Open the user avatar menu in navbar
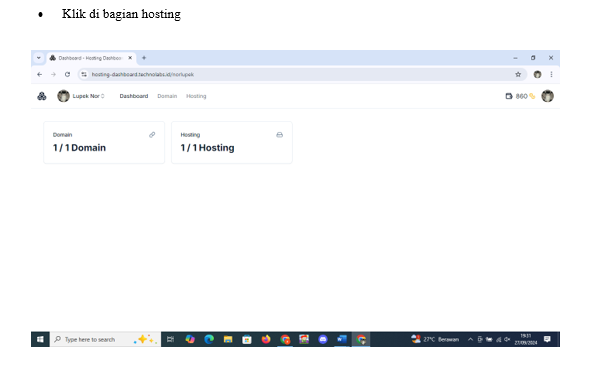This screenshot has height=365, width=602. click(547, 96)
